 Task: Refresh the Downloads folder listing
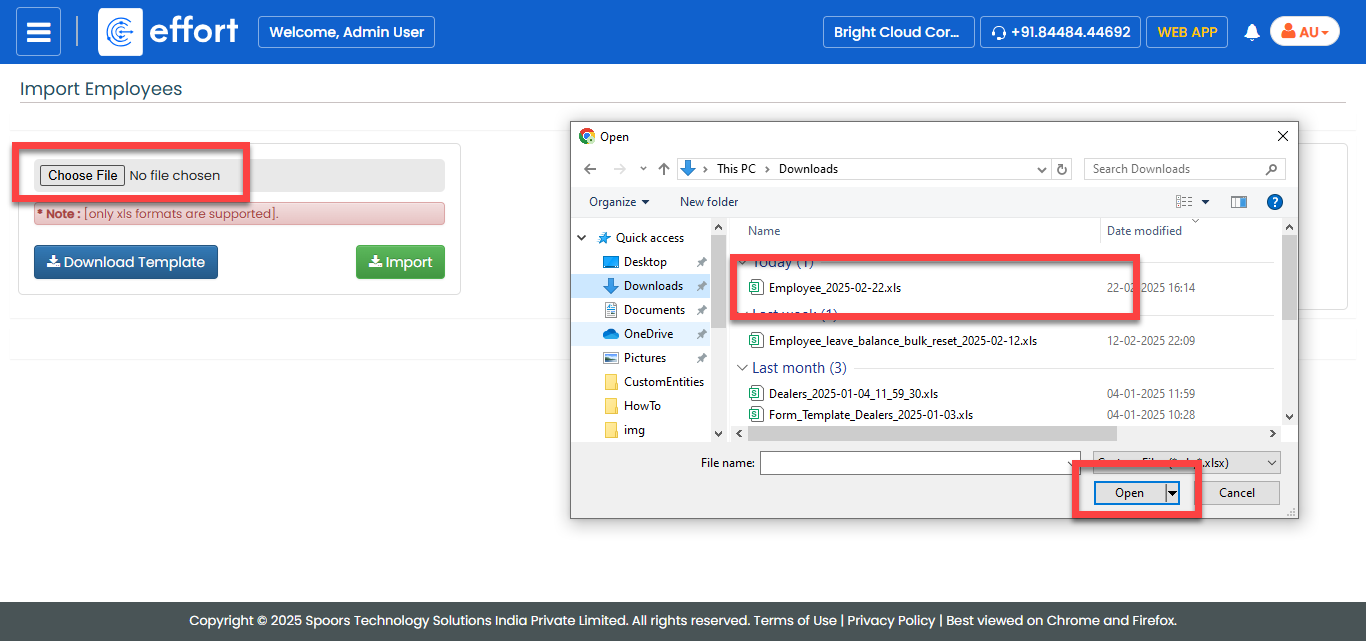click(x=1062, y=169)
